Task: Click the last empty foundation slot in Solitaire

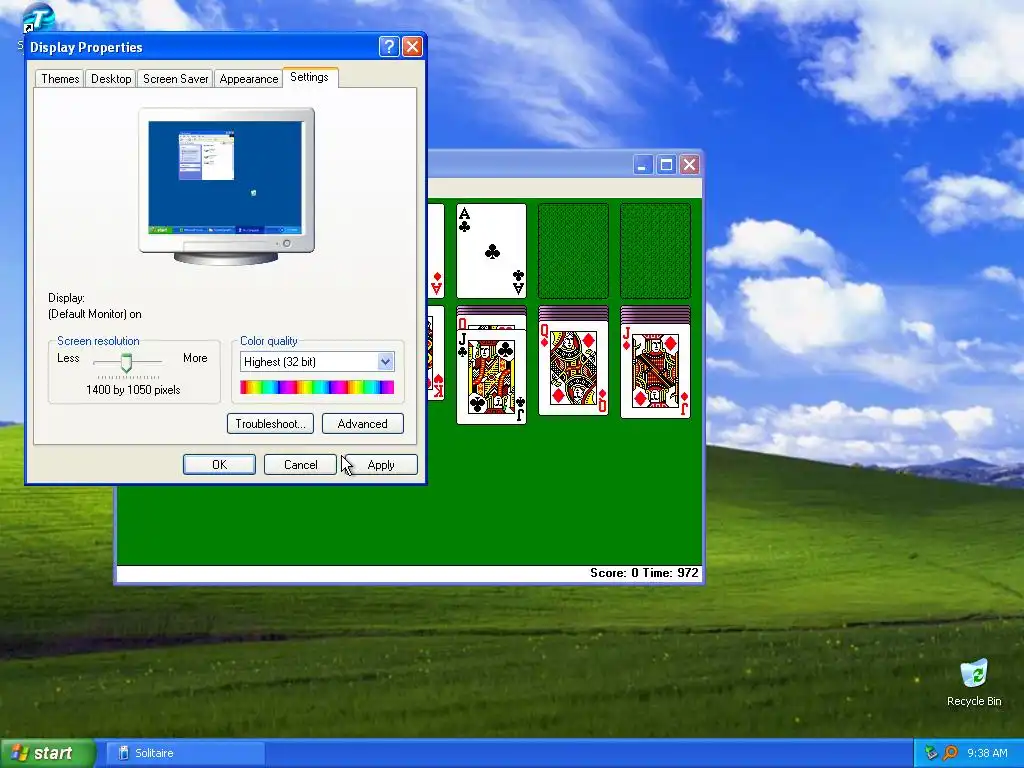Action: [656, 251]
